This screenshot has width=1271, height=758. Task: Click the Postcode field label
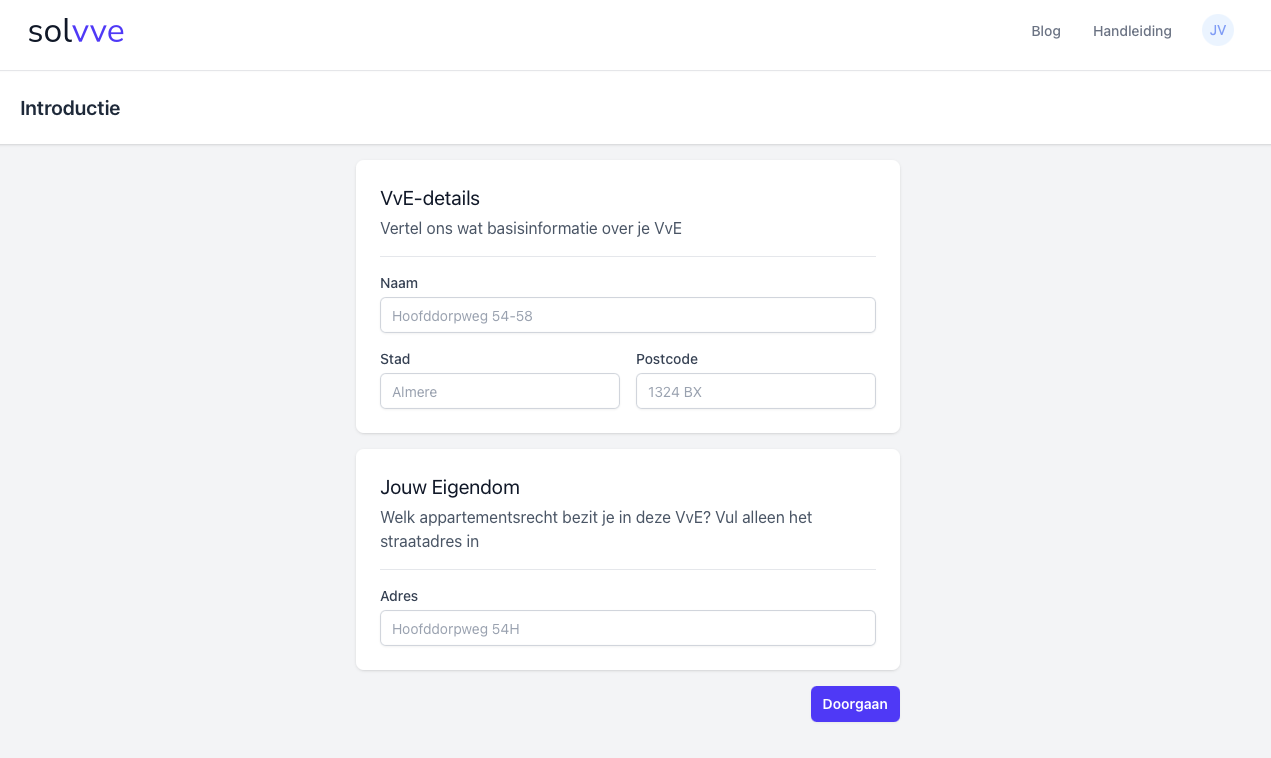pyautogui.click(x=666, y=359)
